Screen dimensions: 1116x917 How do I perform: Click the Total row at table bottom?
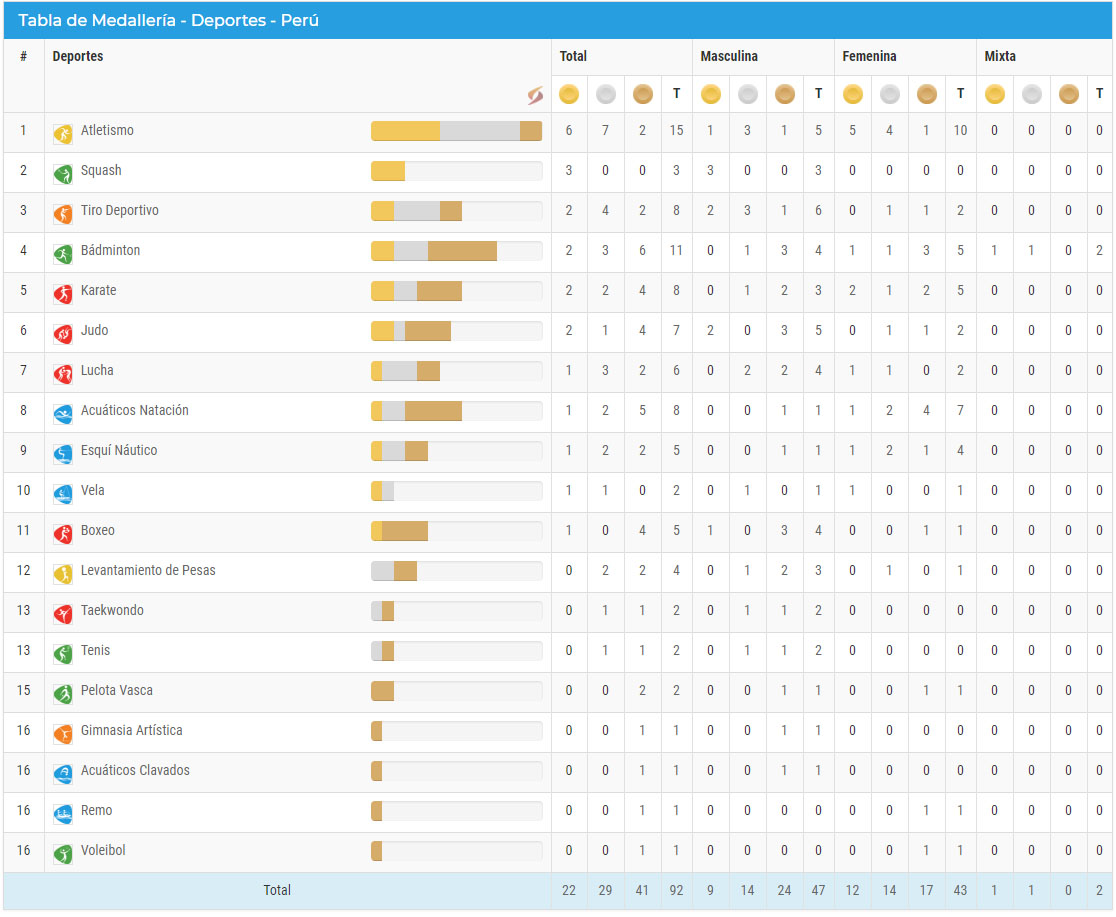(x=277, y=890)
